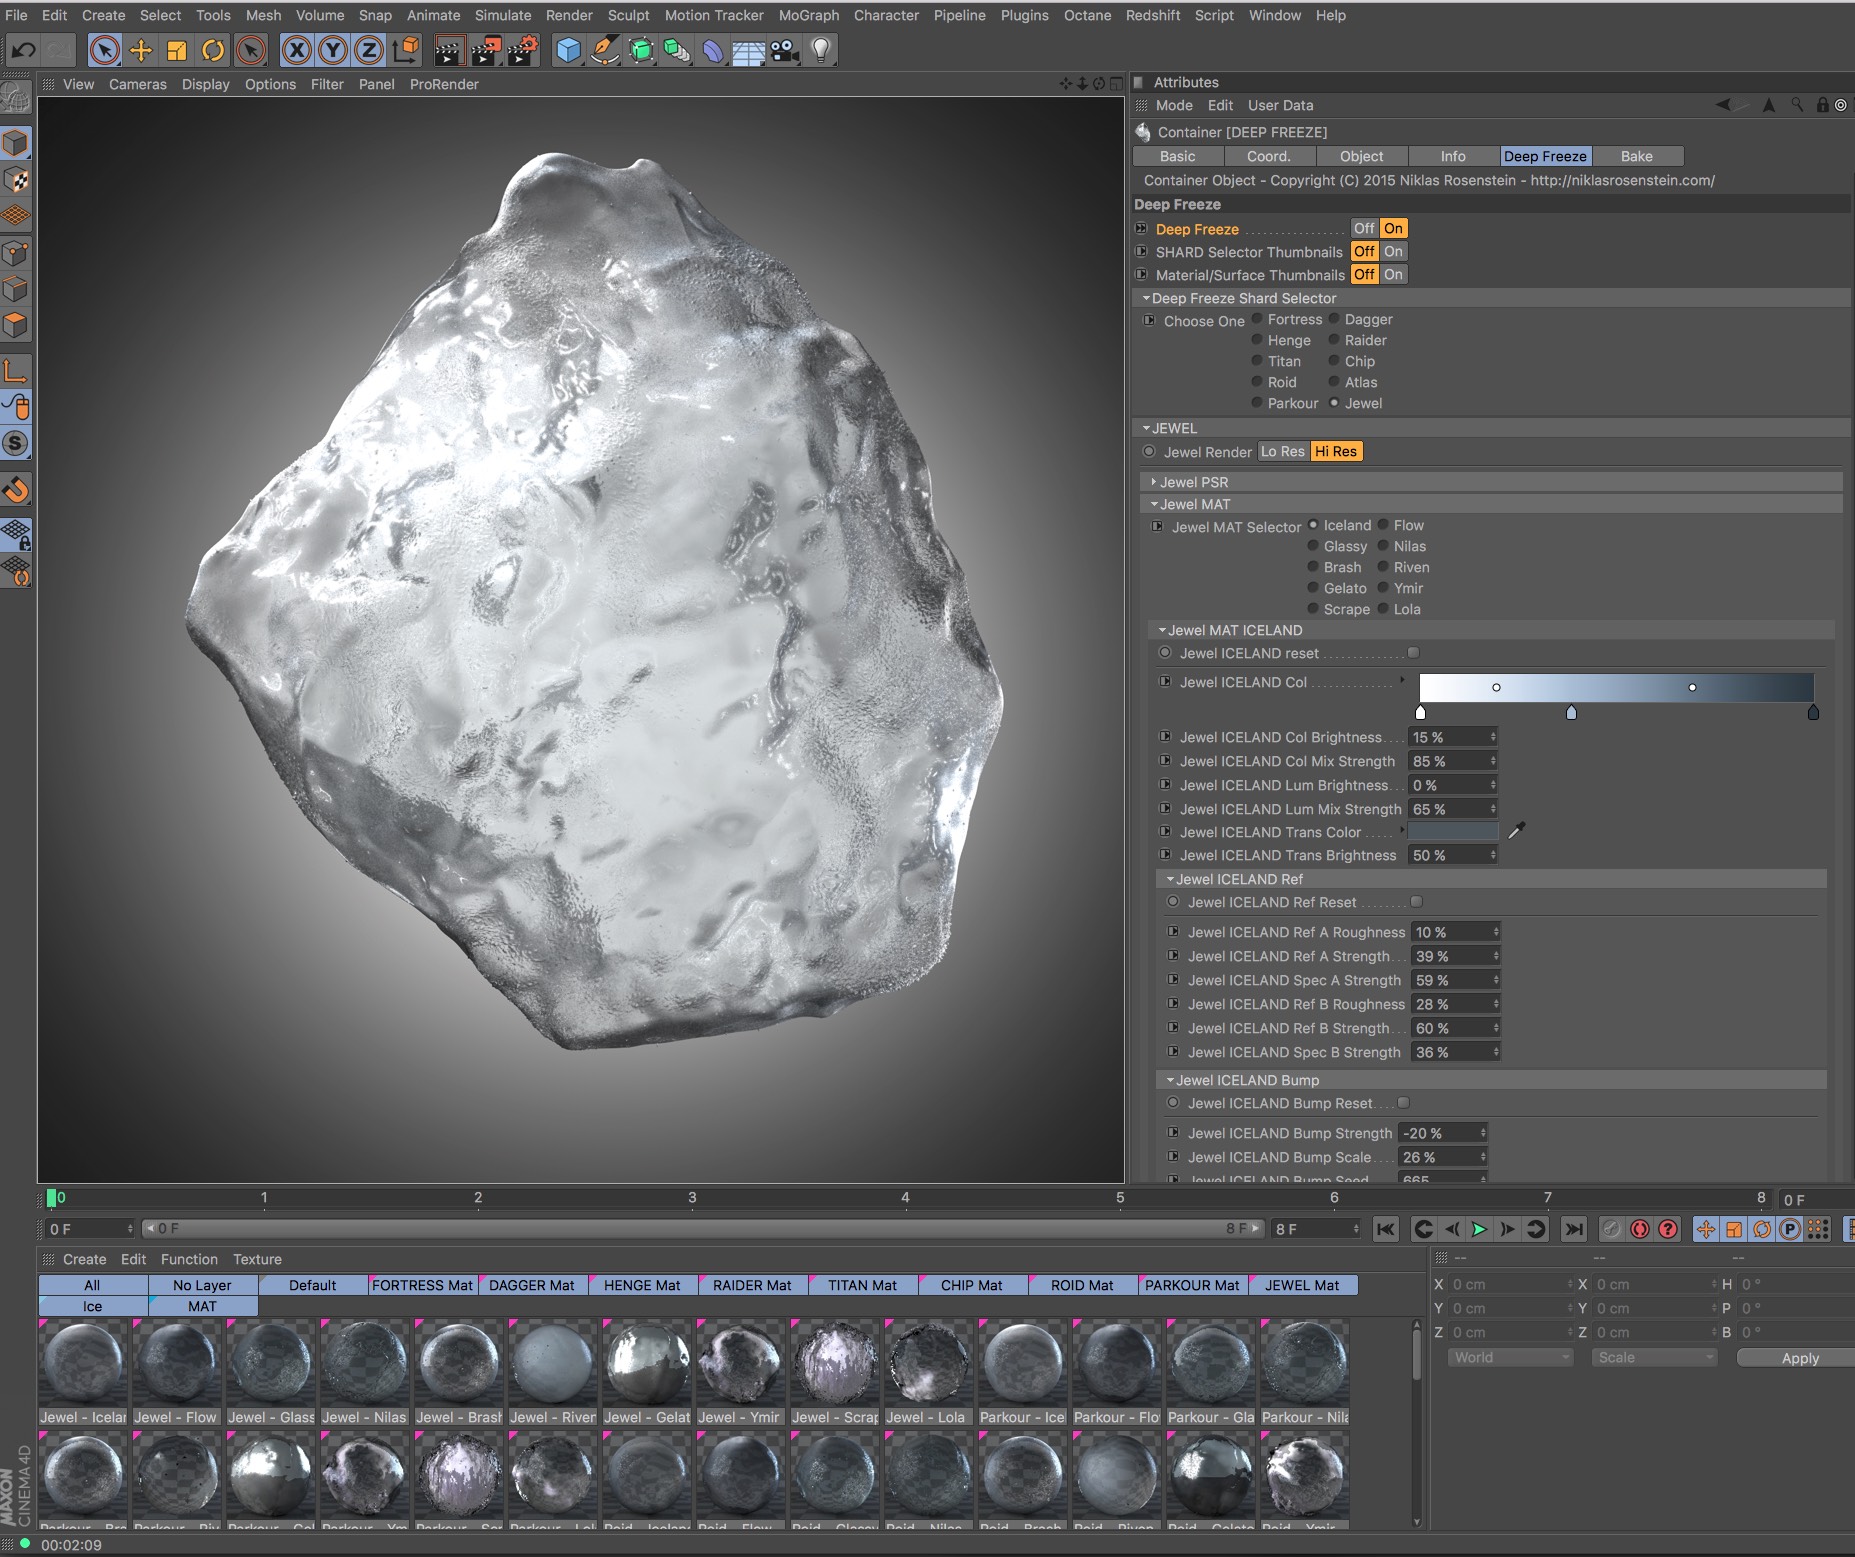This screenshot has height=1557, width=1855.
Task: Open the Floor environment objects icon
Action: [x=748, y=50]
